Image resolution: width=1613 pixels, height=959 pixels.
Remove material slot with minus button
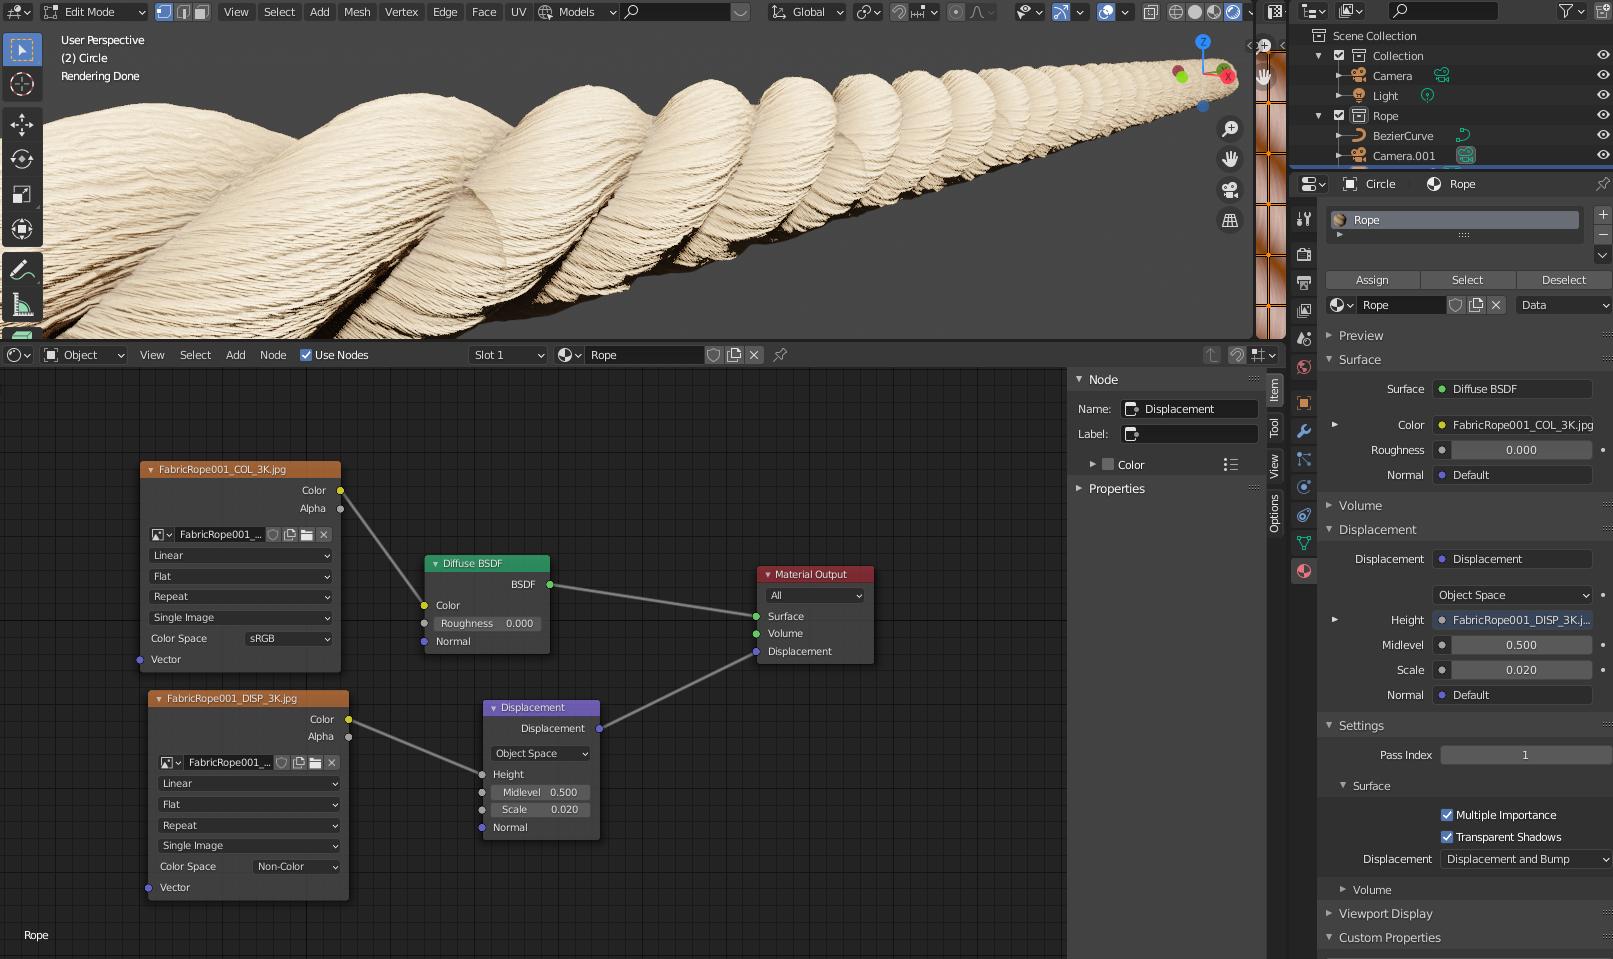[x=1602, y=234]
